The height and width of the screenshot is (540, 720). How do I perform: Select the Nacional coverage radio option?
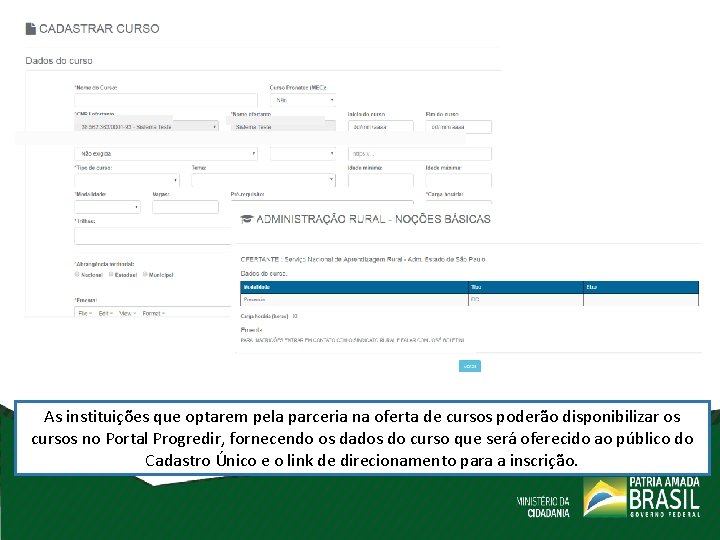(77, 275)
